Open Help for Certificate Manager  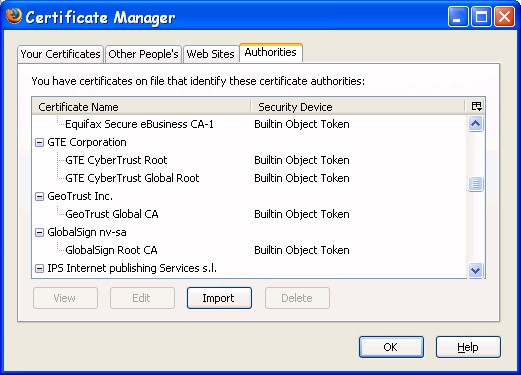pos(468,347)
